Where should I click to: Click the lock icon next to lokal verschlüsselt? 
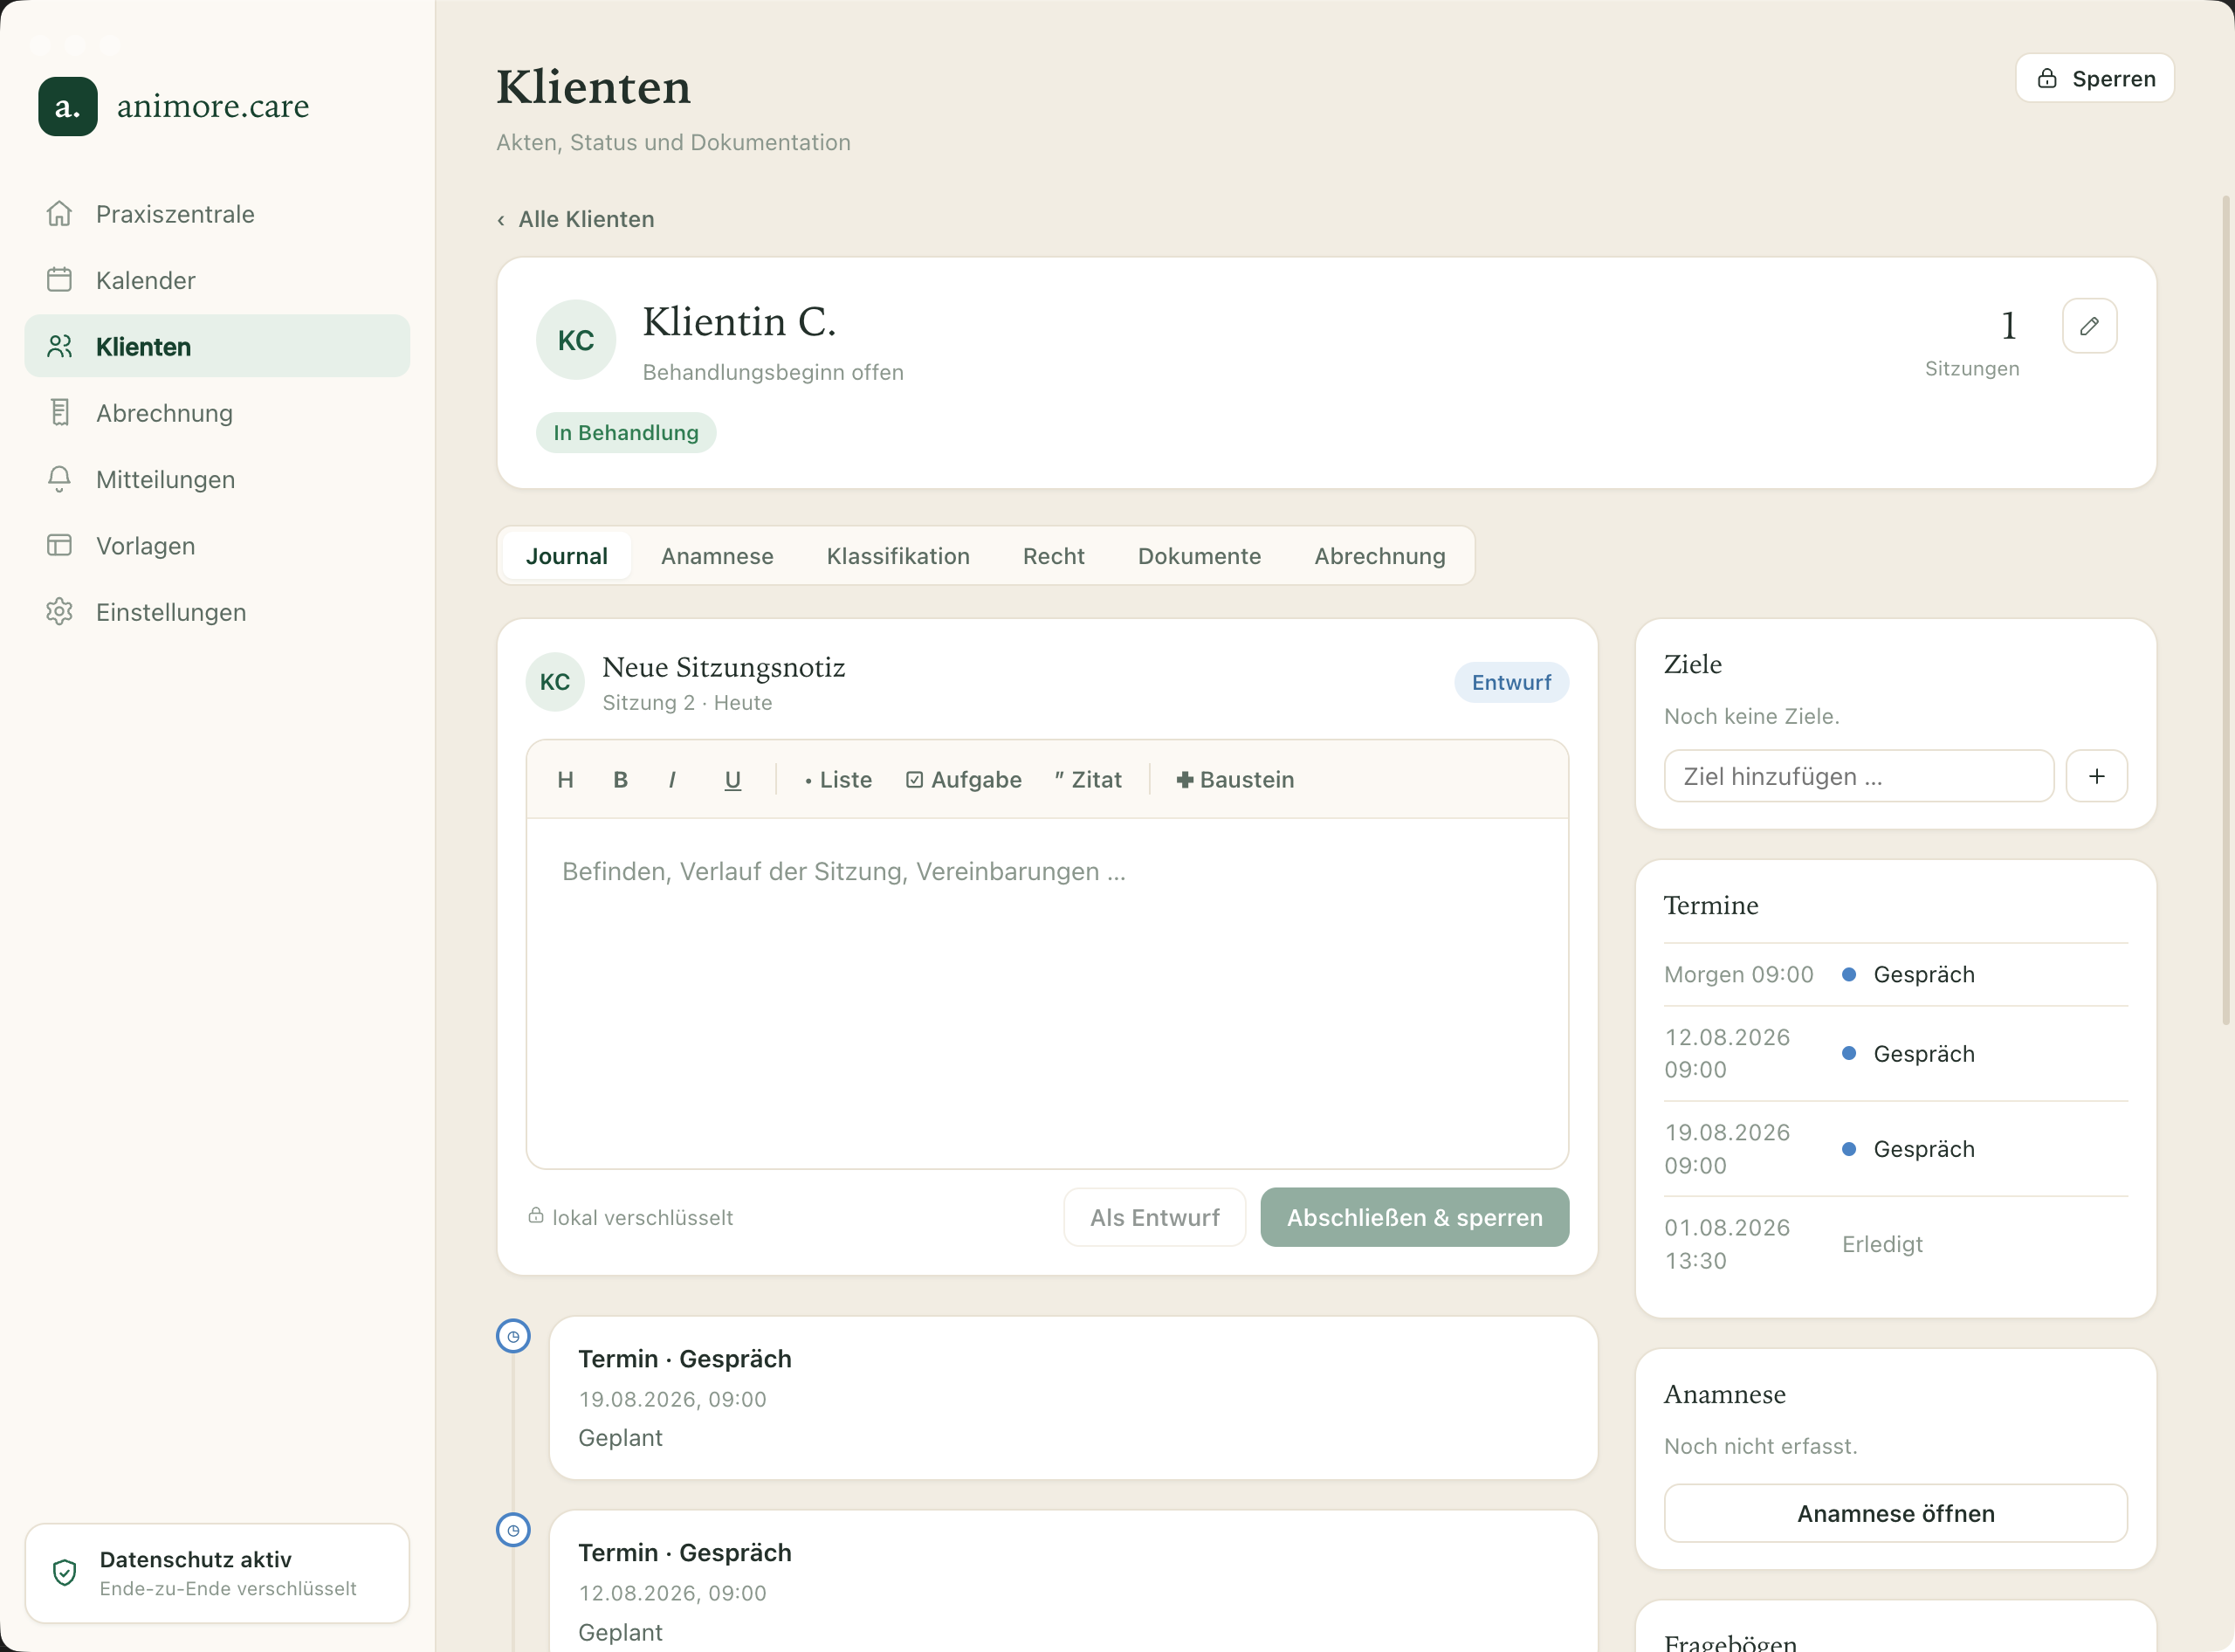point(536,1216)
